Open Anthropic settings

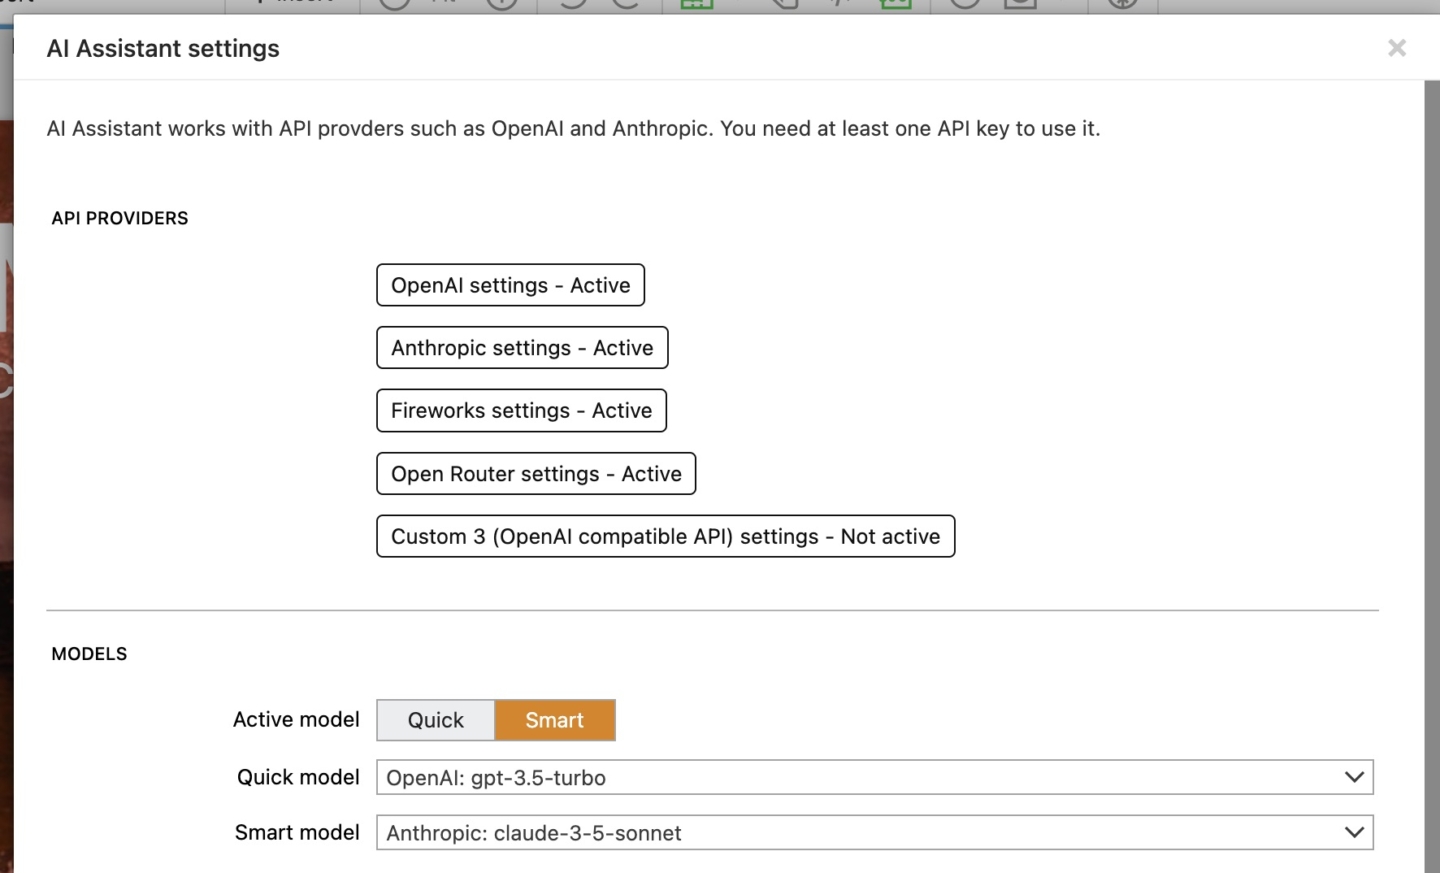click(x=521, y=348)
